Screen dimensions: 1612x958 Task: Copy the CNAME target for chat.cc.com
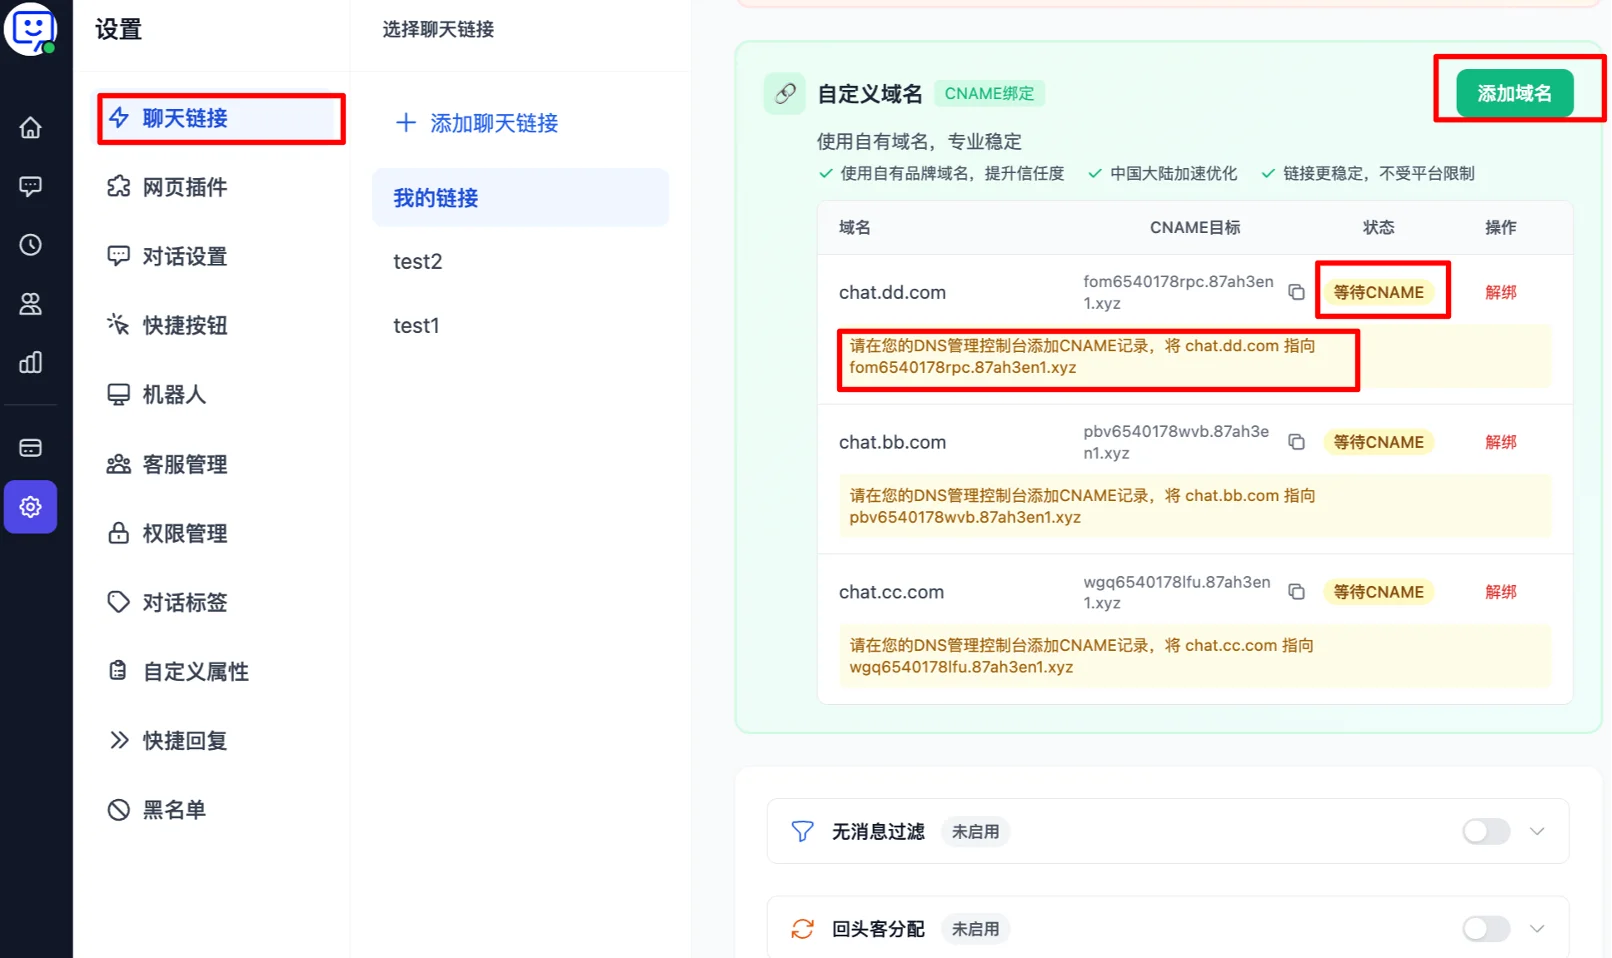coord(1296,591)
